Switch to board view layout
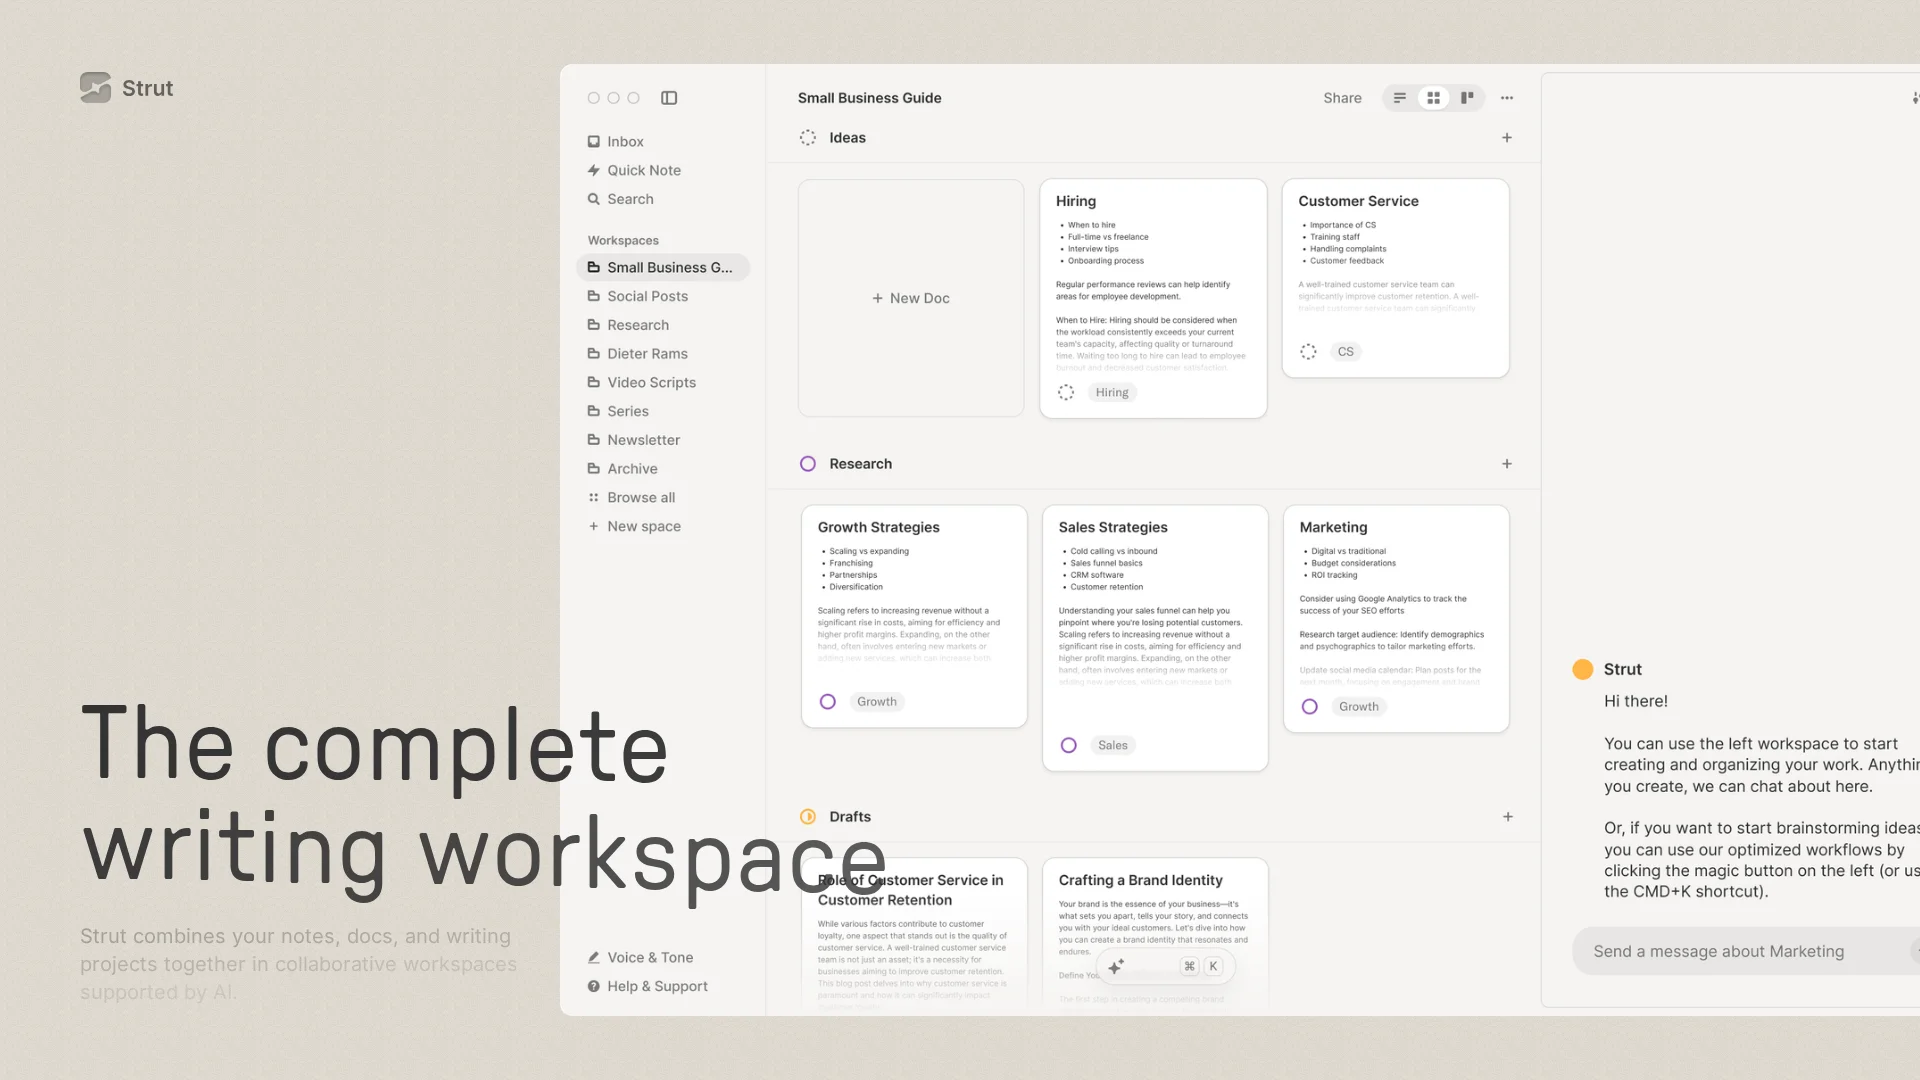 [1467, 98]
